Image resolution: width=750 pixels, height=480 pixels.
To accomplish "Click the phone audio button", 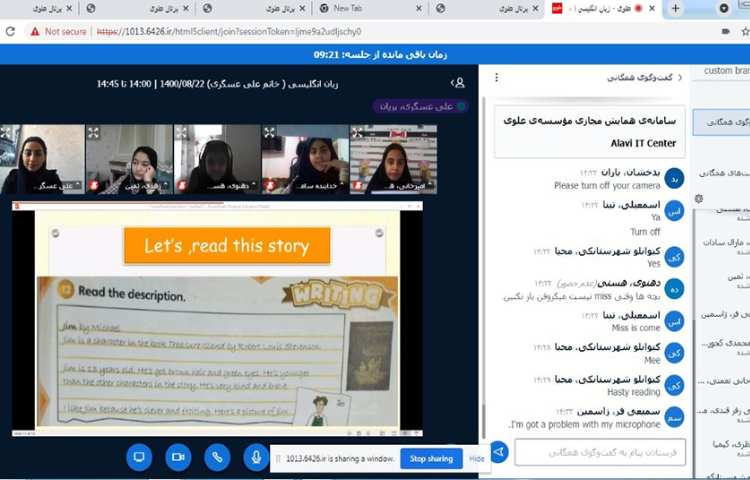I will (x=217, y=457).
